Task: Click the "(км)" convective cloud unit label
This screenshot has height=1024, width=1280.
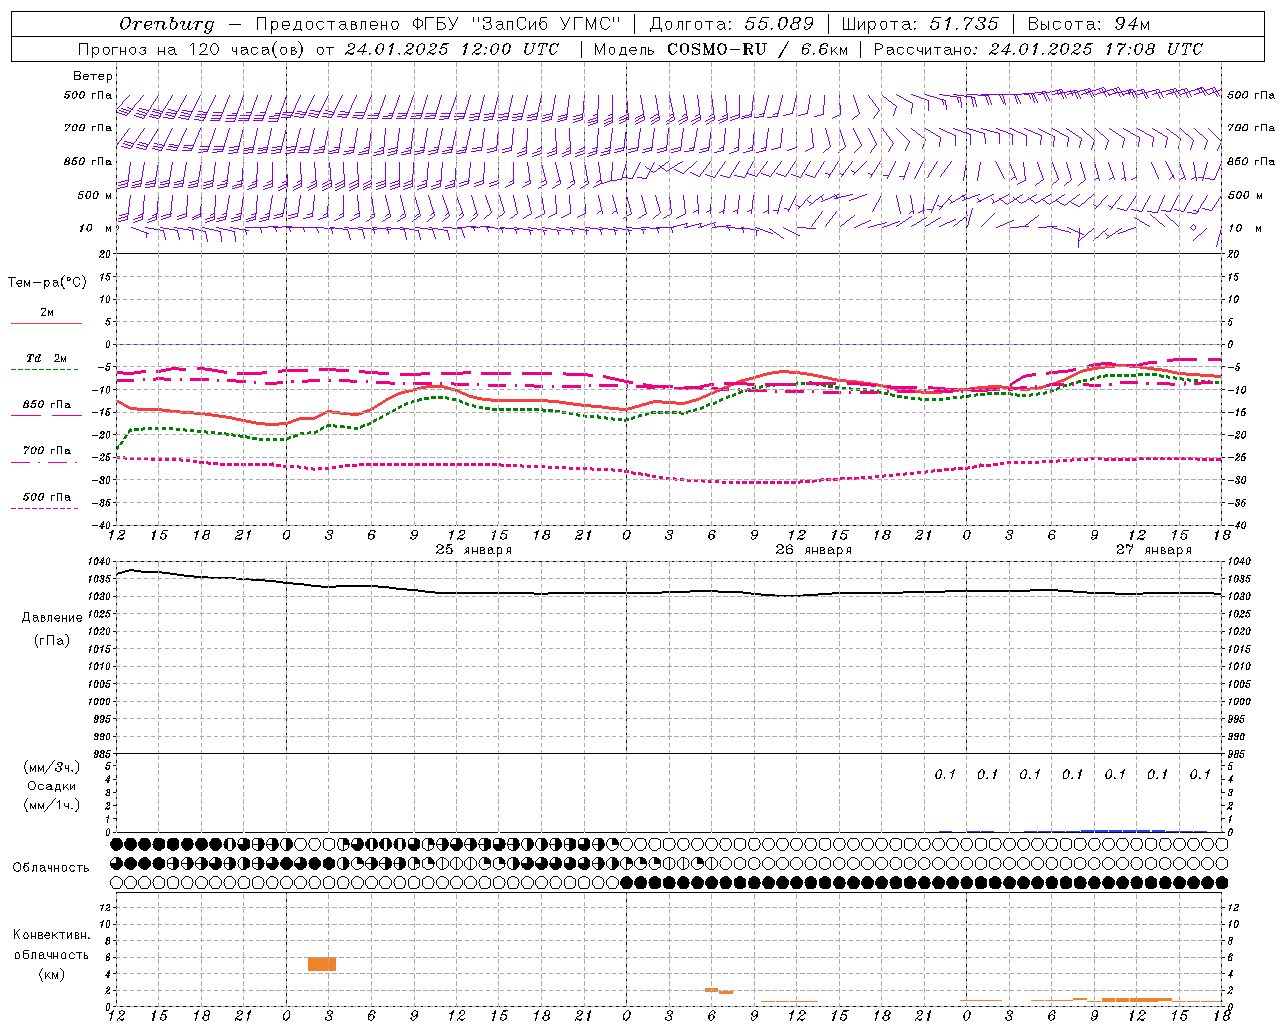Action: [x=51, y=974]
